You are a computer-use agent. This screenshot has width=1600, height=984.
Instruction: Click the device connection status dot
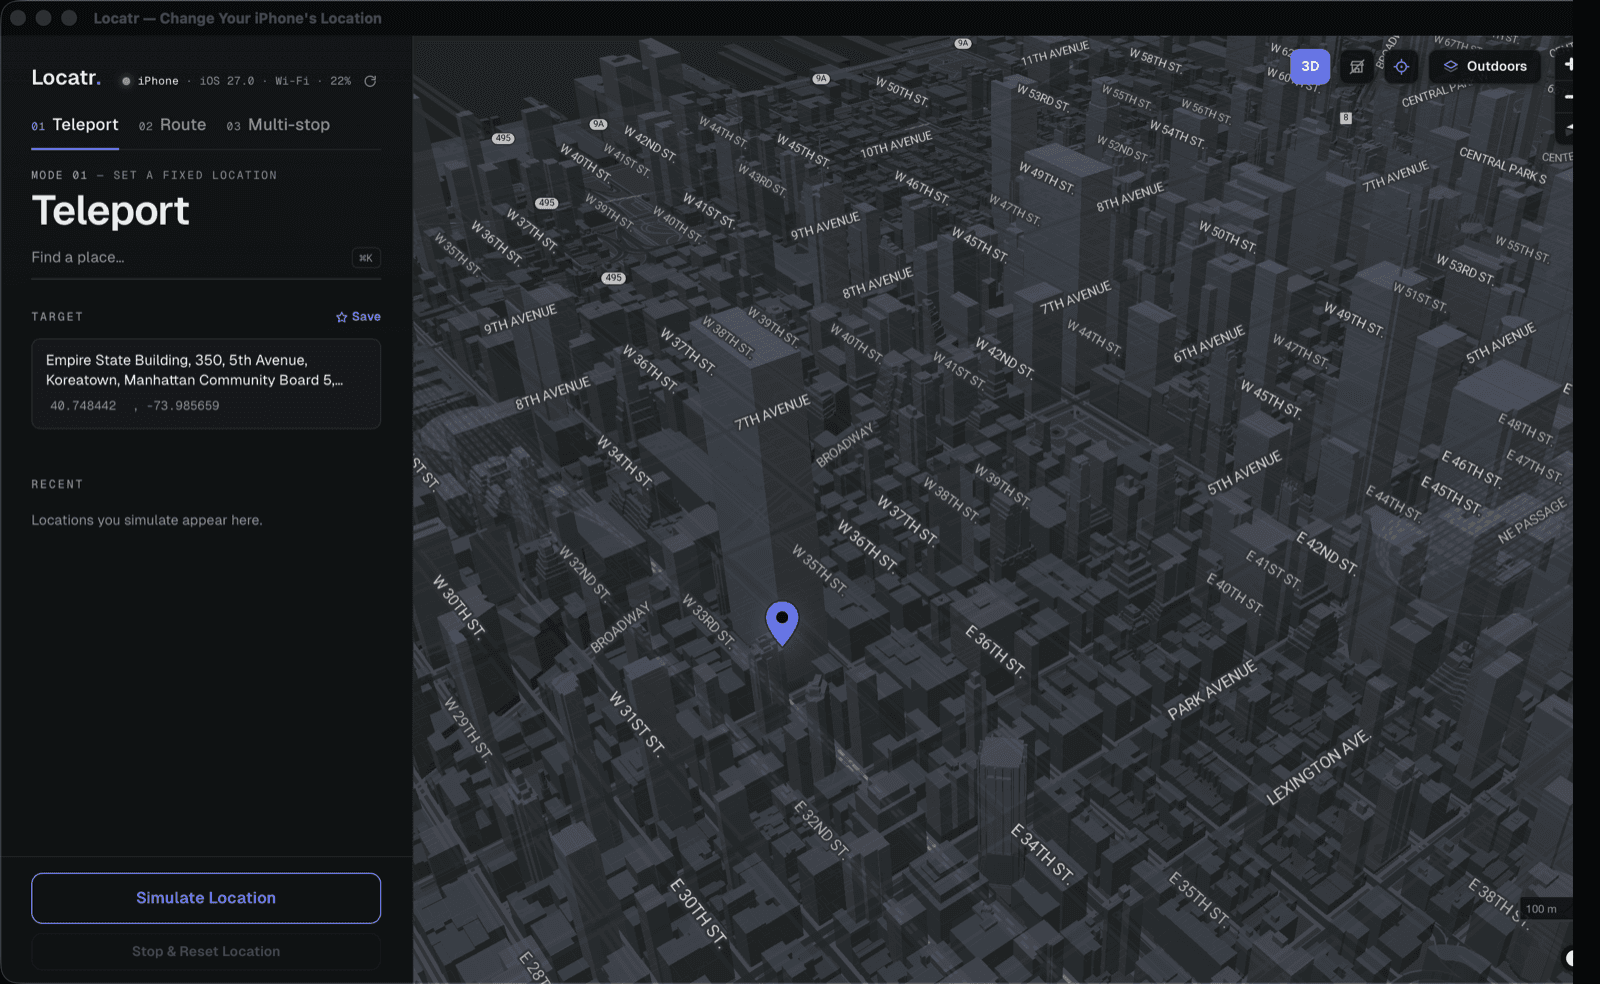tap(126, 81)
